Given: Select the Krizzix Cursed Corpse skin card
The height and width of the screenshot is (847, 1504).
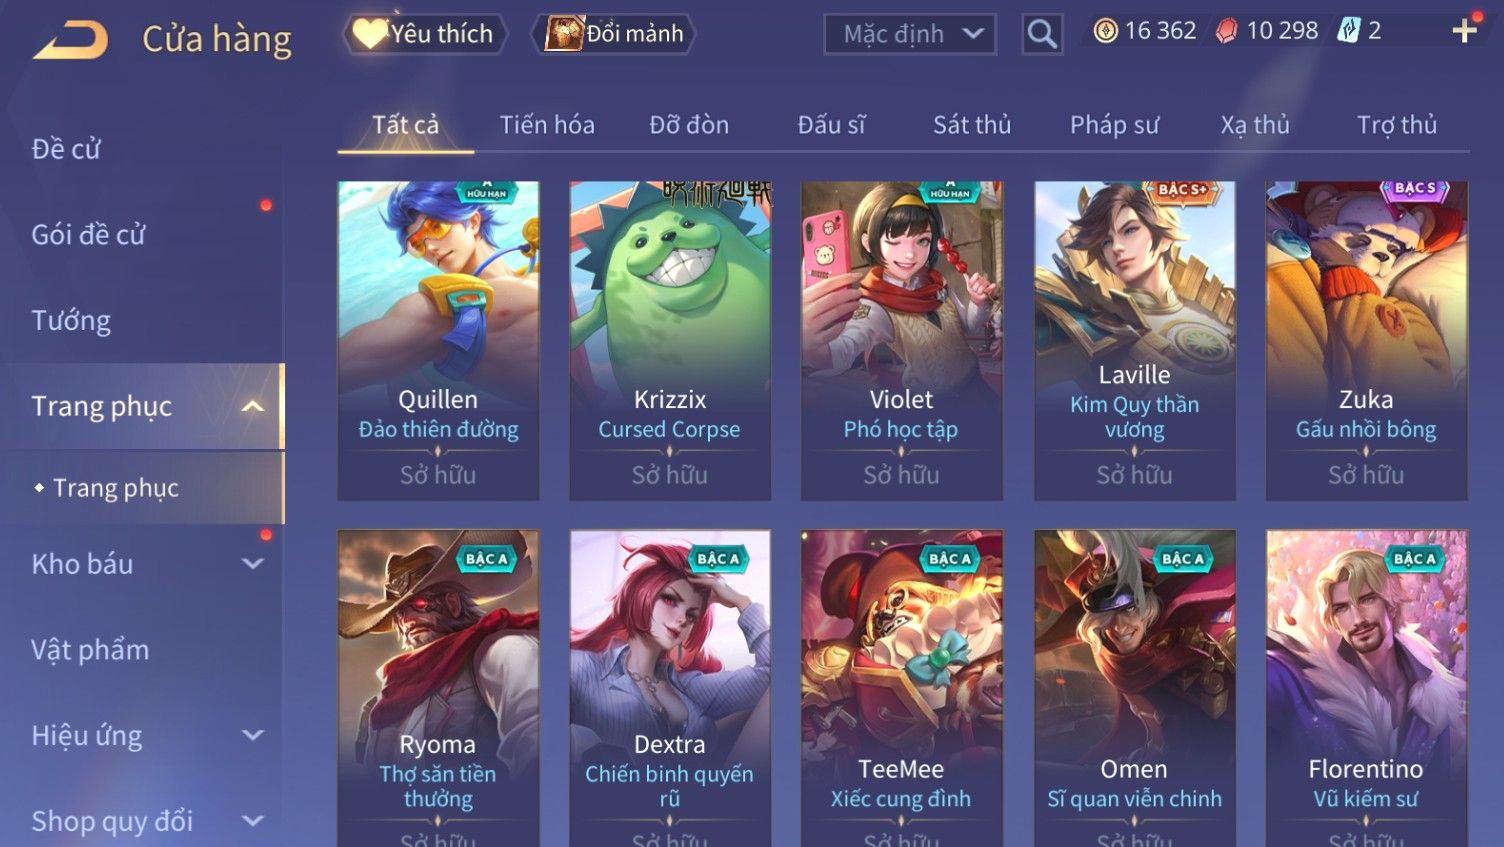Looking at the screenshot, I should pyautogui.click(x=670, y=340).
